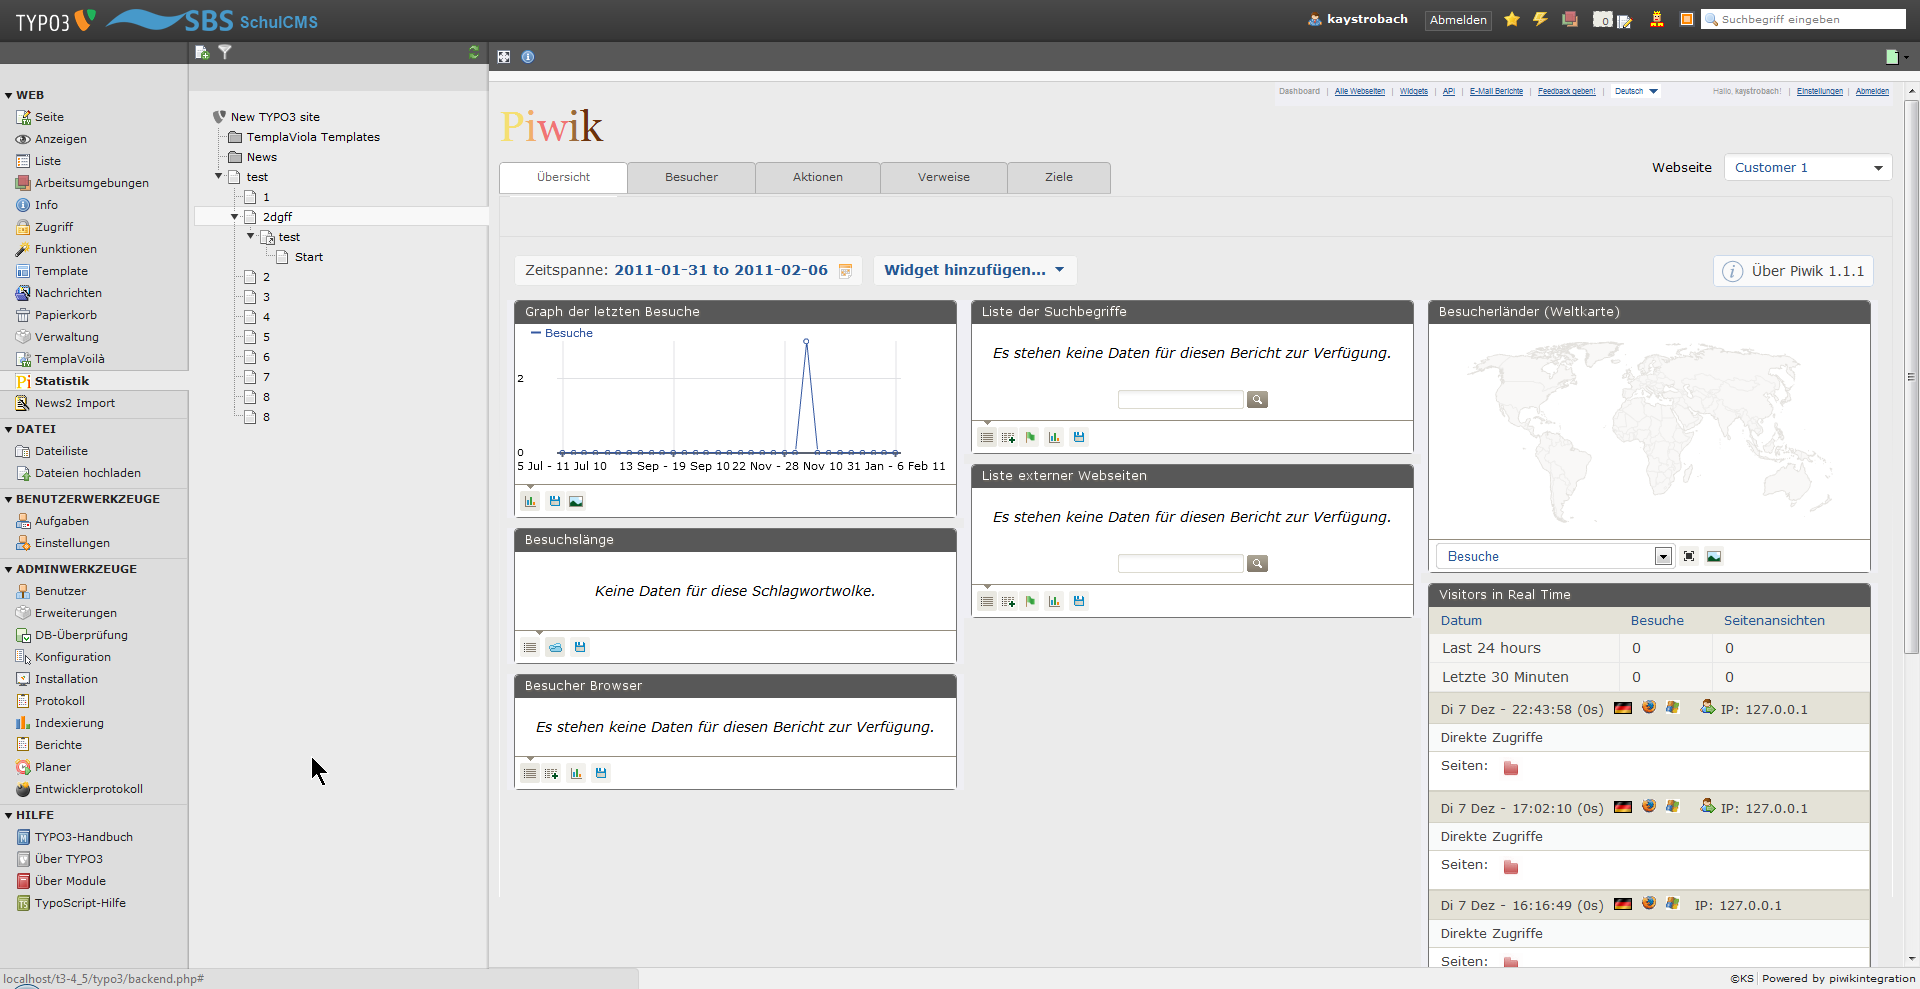This screenshot has width=1920, height=989.
Task: Switch to the Ziele tab
Action: (x=1059, y=177)
